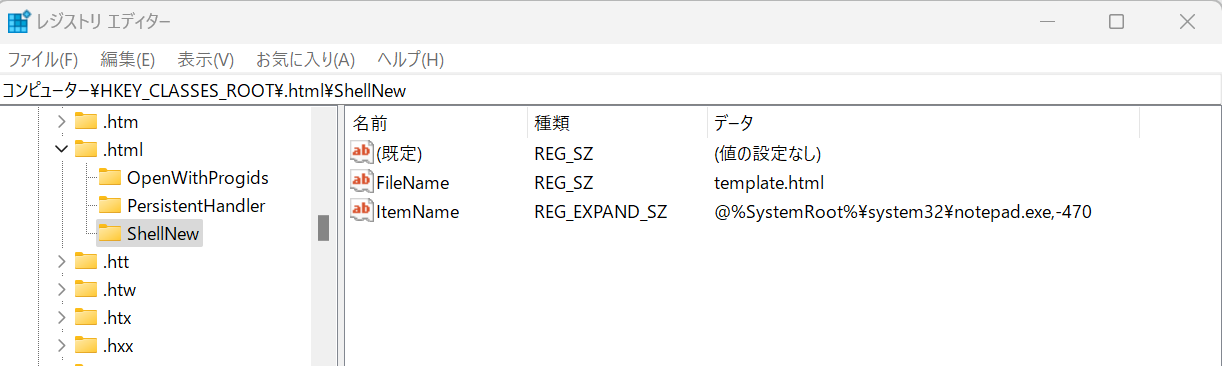The height and width of the screenshot is (366, 1222).
Task: Collapse the .html key
Action: 61,150
